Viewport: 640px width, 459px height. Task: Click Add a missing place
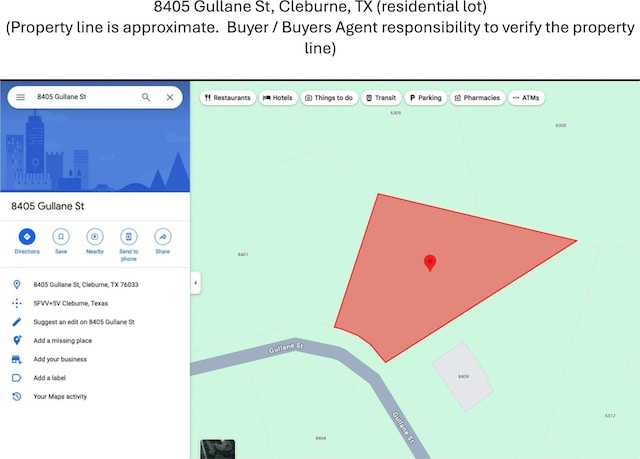coord(62,341)
